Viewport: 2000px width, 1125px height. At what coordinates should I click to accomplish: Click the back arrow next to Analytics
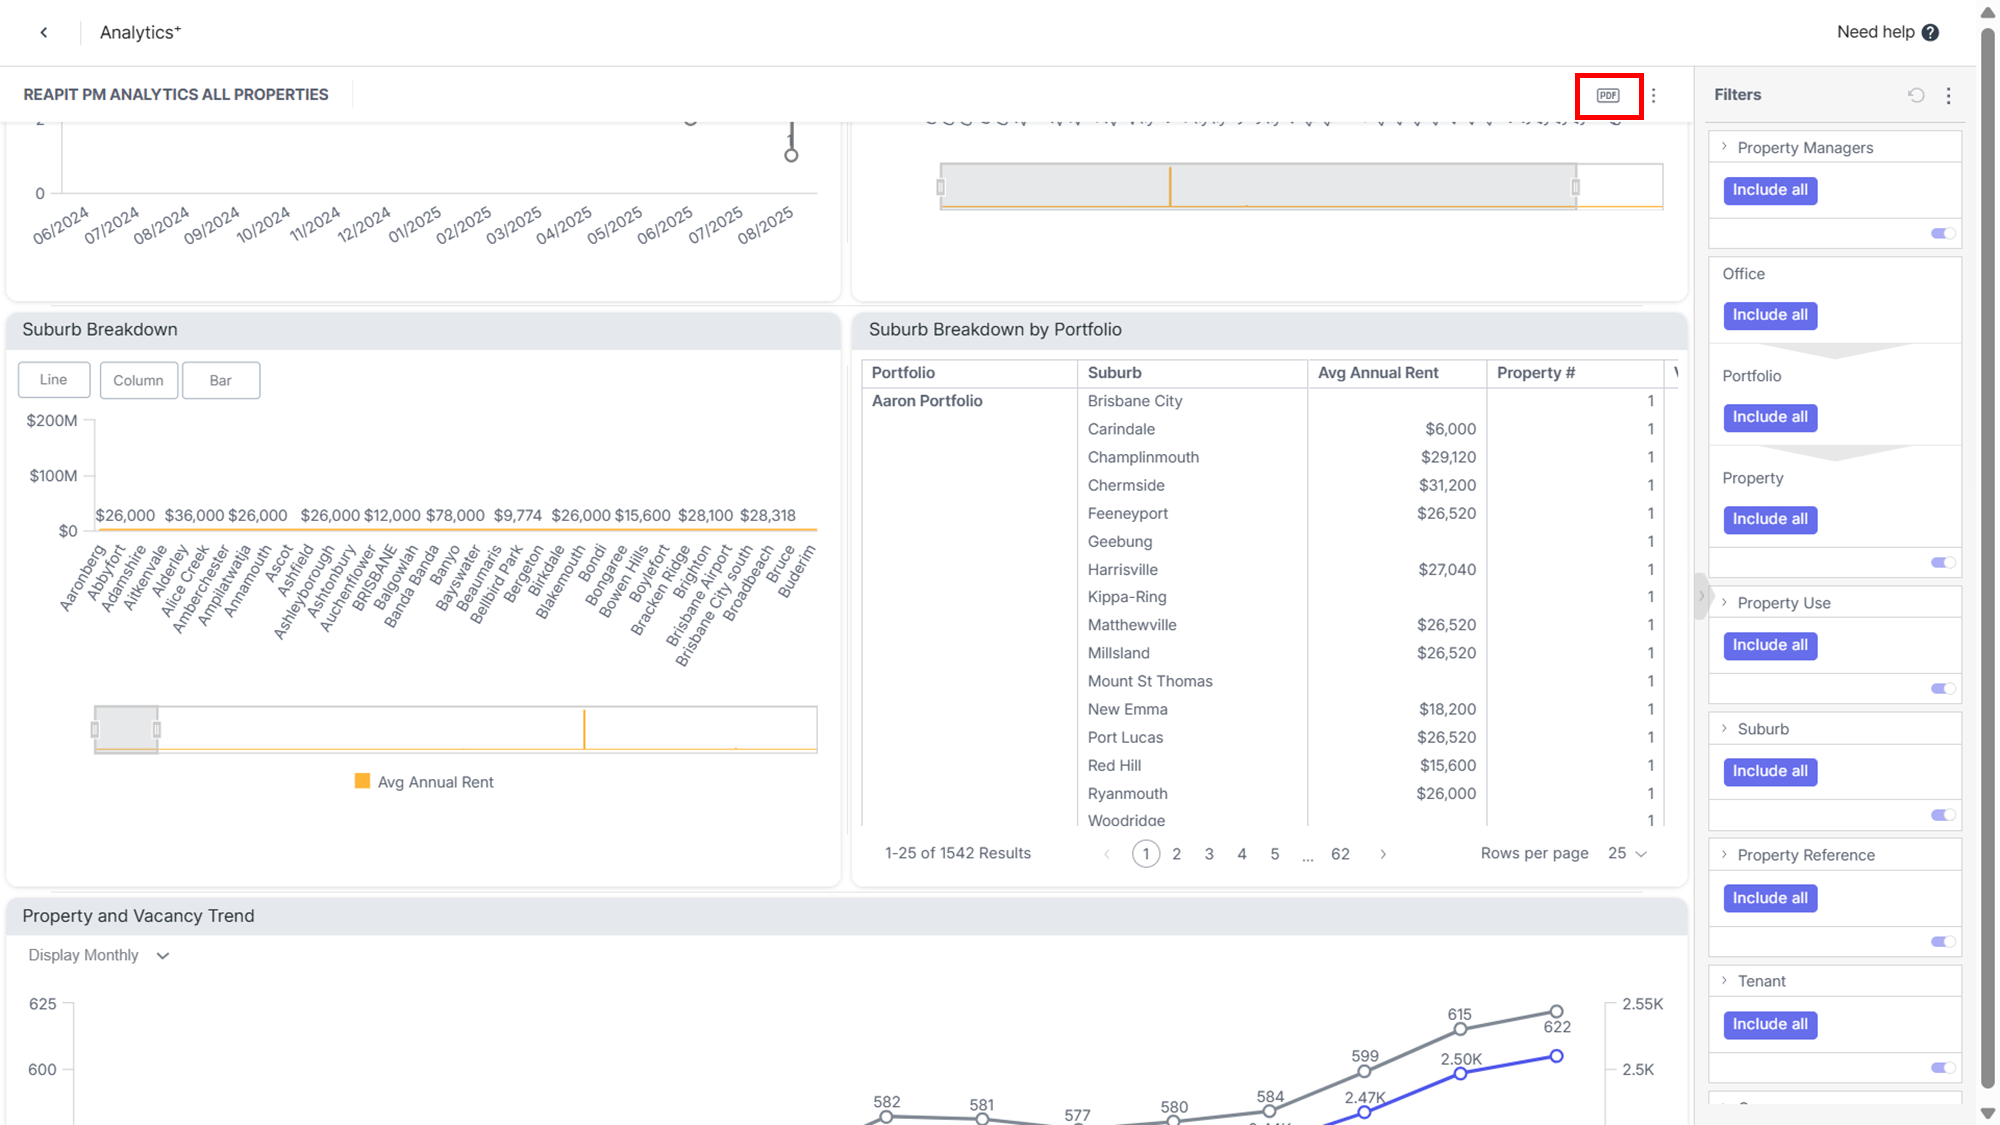coord(44,32)
